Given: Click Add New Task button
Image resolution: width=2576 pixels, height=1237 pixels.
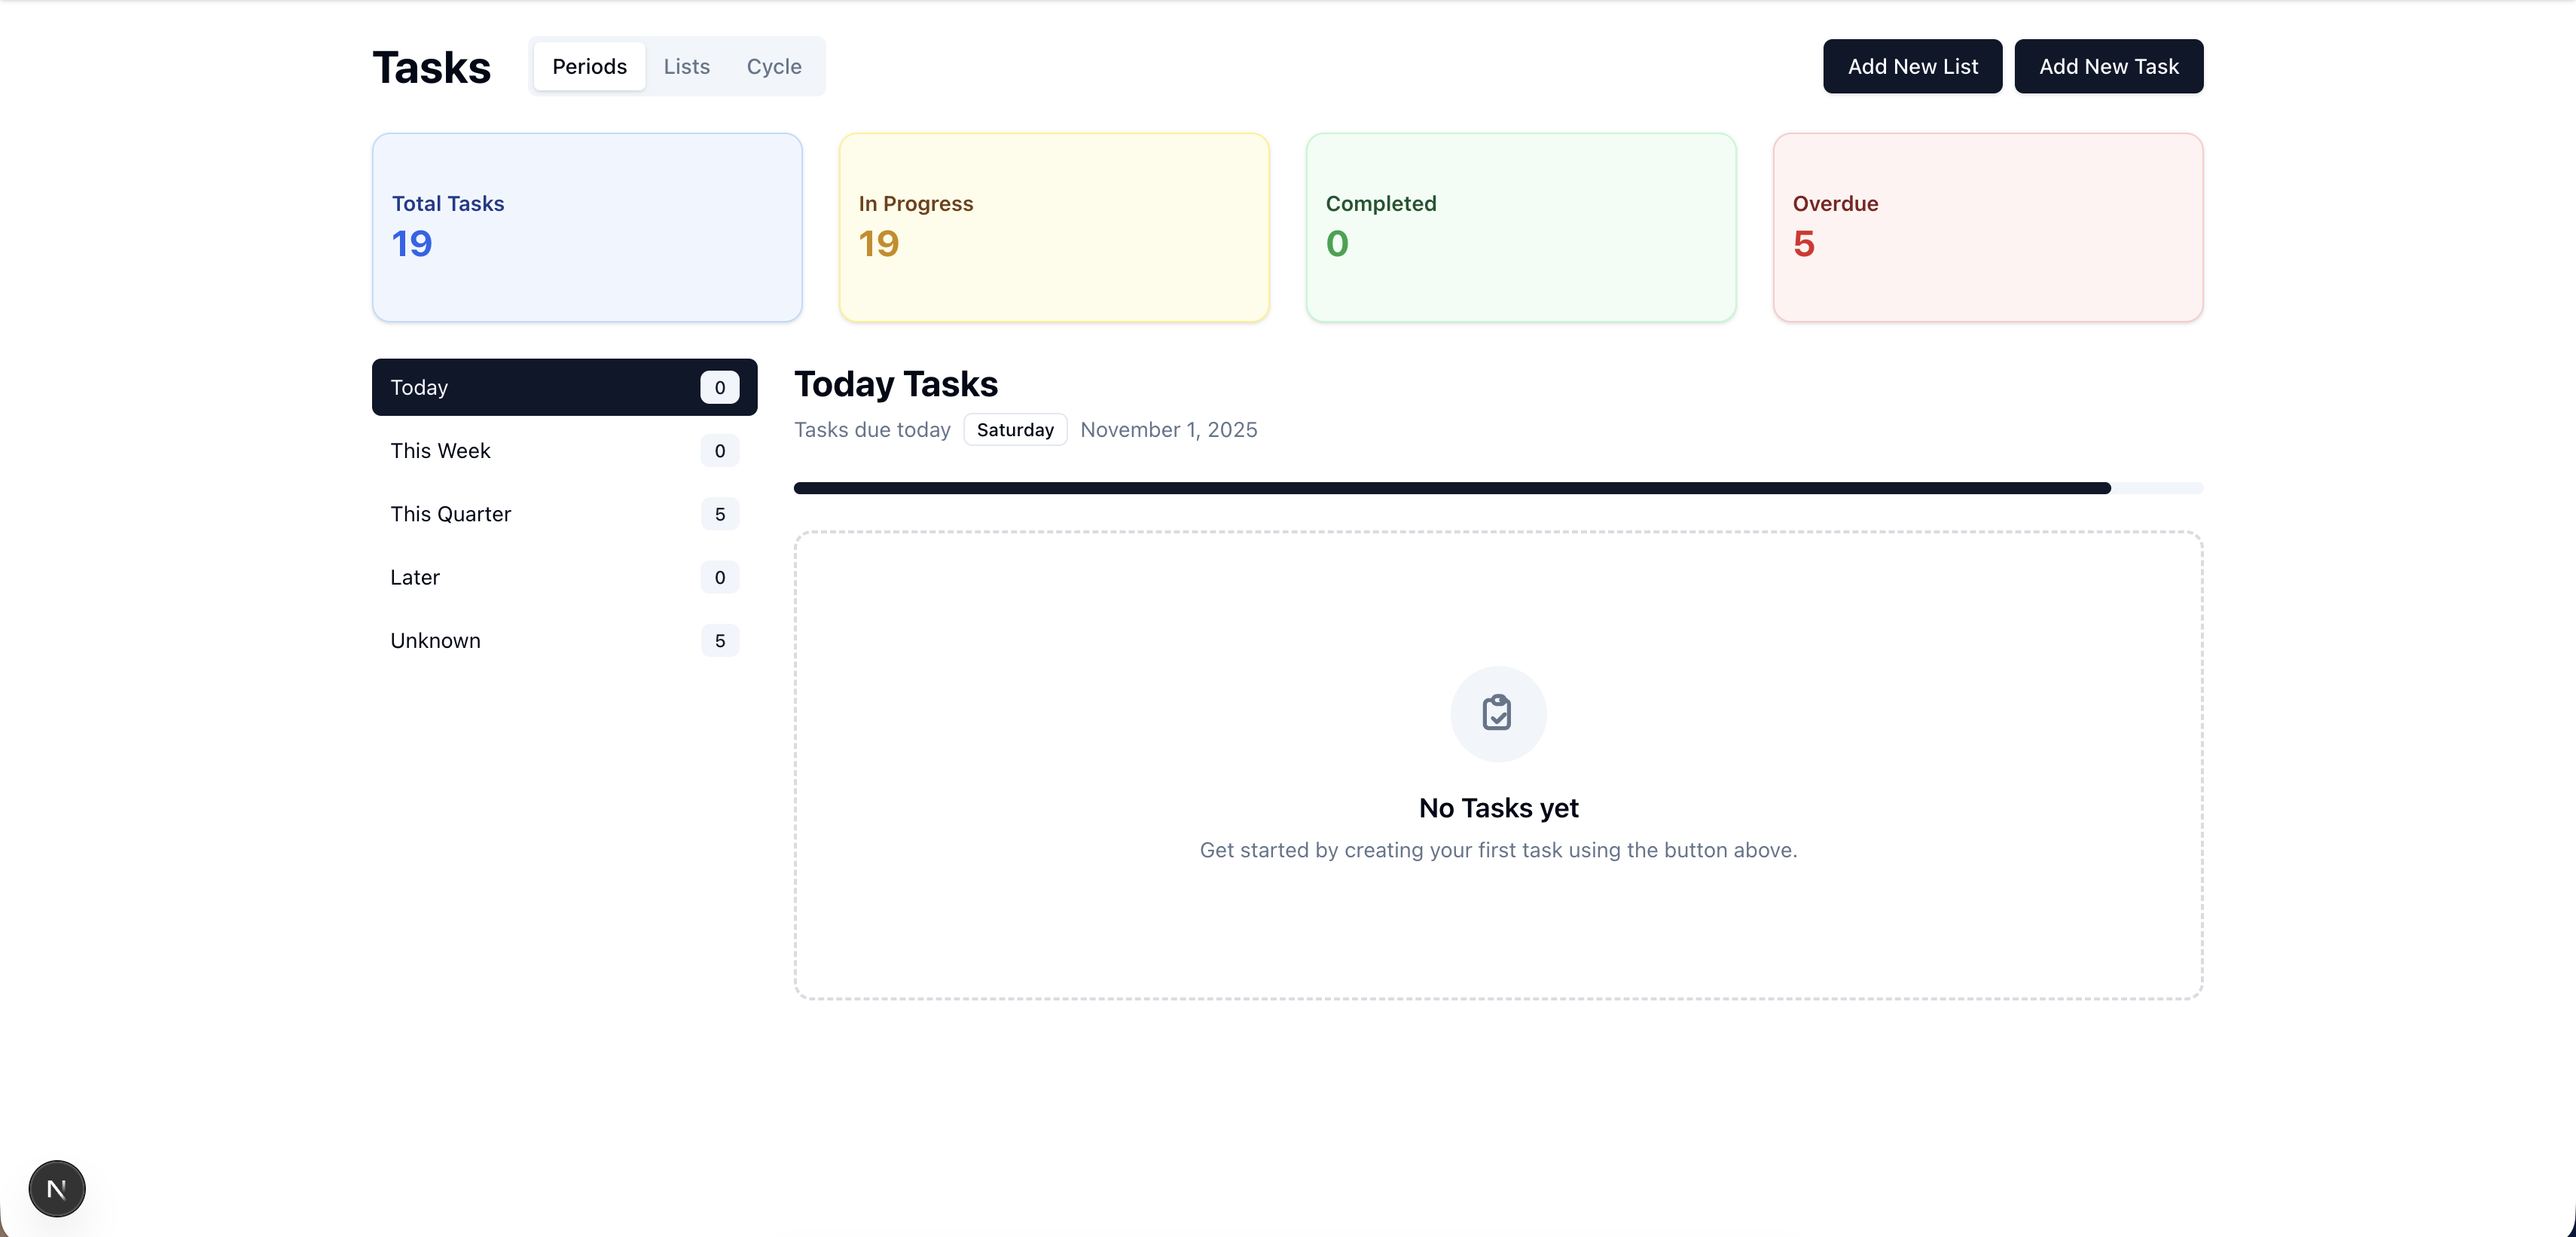Looking at the screenshot, I should click(2108, 66).
